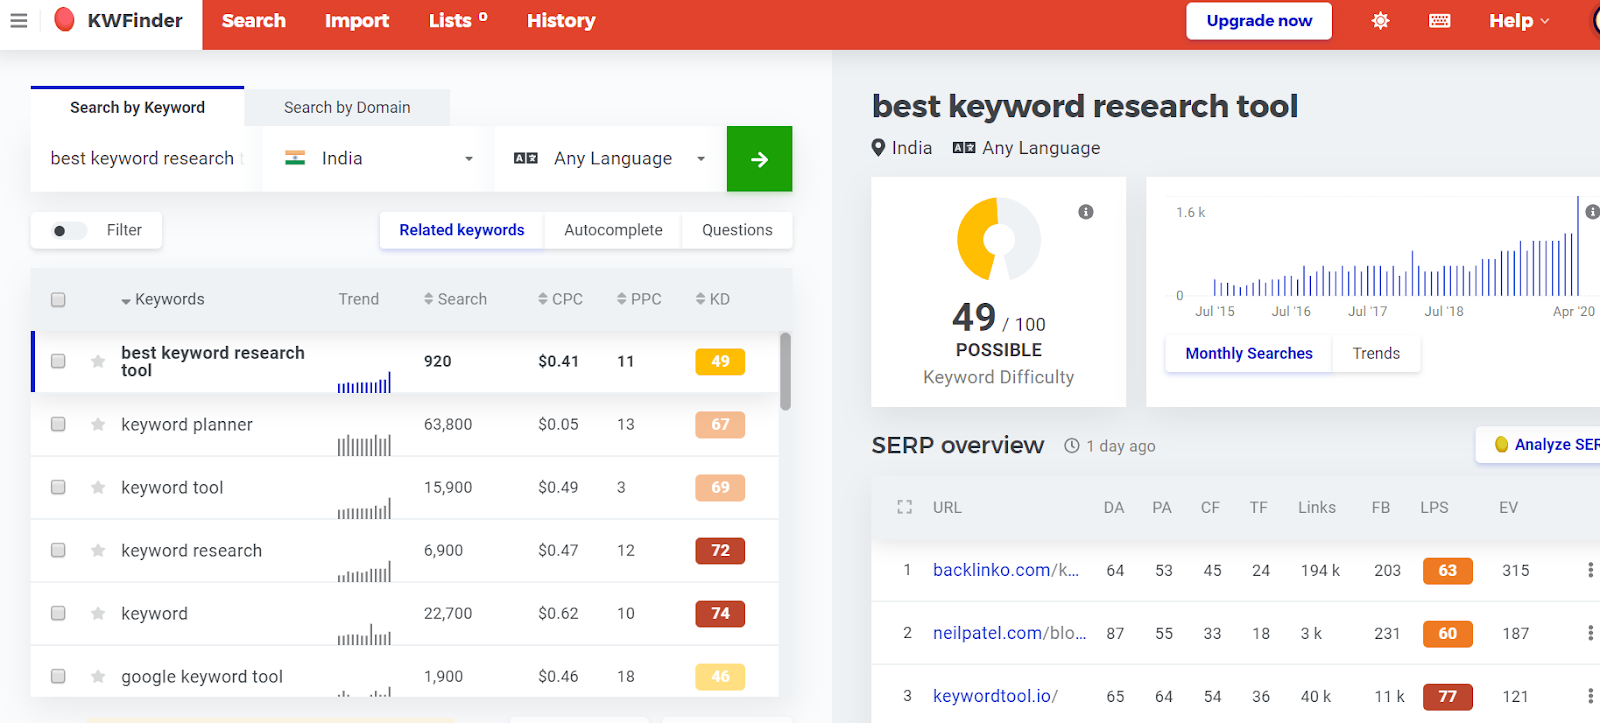This screenshot has width=1600, height=723.
Task: Open the hamburger menu
Action: click(19, 20)
